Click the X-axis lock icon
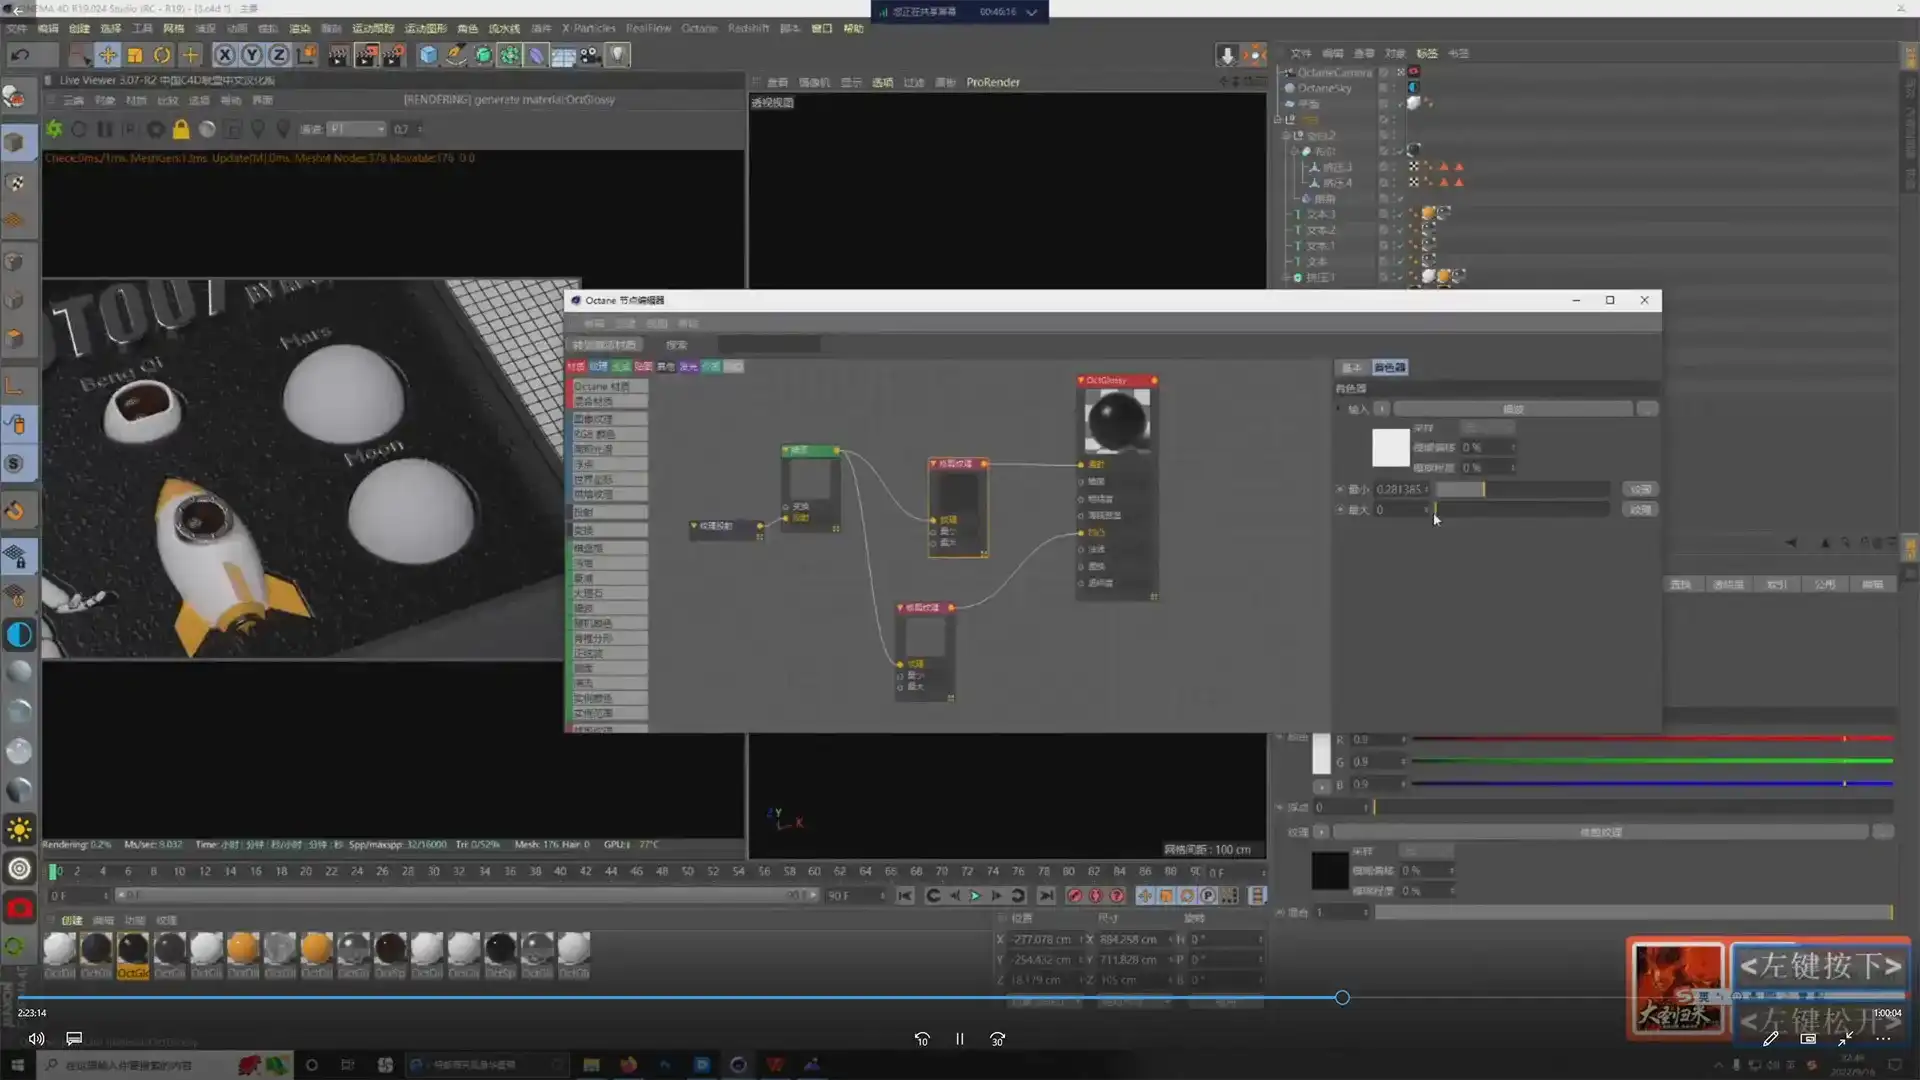Screen dimensions: 1920x1080 click(x=225, y=55)
